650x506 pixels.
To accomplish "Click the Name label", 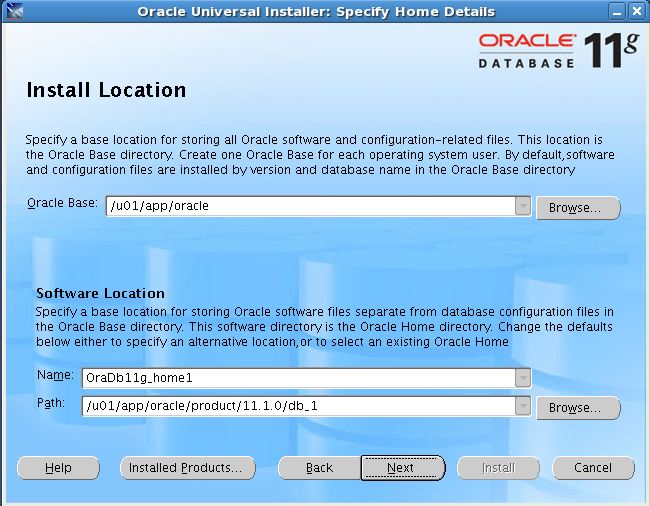I will [x=55, y=375].
